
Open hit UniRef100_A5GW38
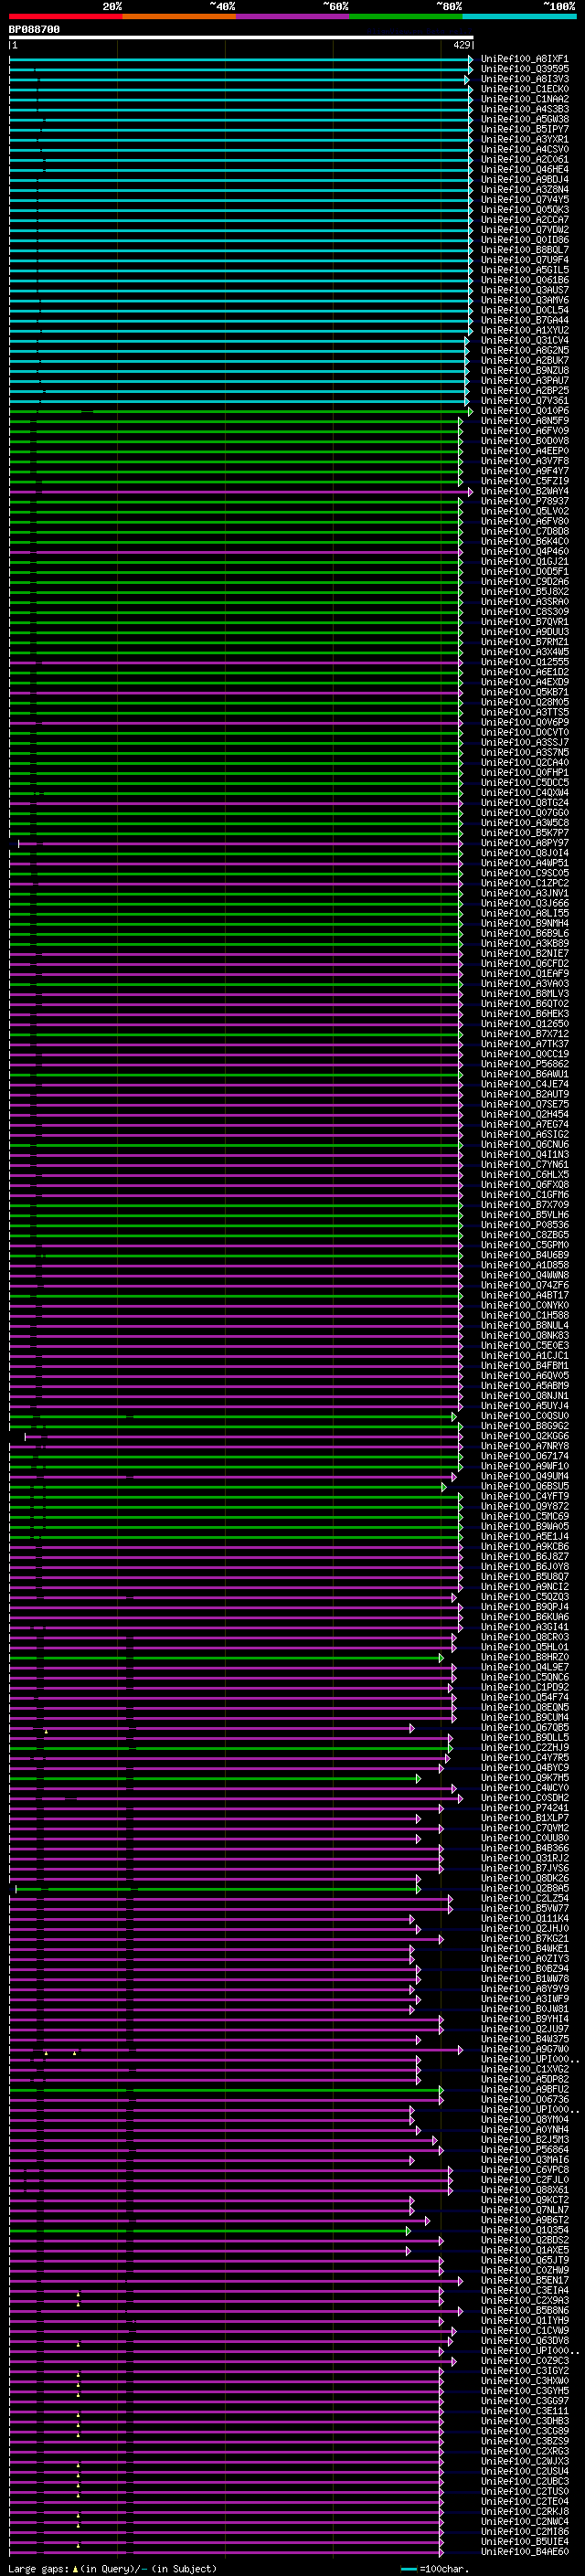pyautogui.click(x=525, y=119)
